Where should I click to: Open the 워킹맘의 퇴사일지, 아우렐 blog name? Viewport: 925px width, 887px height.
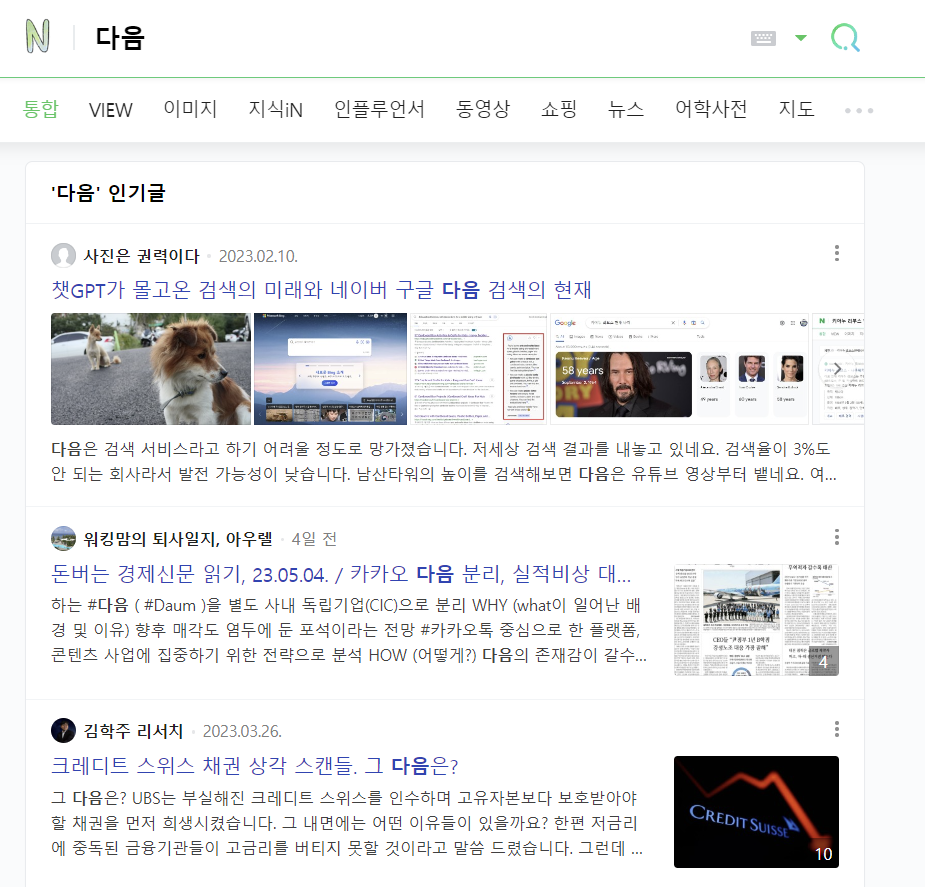[x=178, y=538]
